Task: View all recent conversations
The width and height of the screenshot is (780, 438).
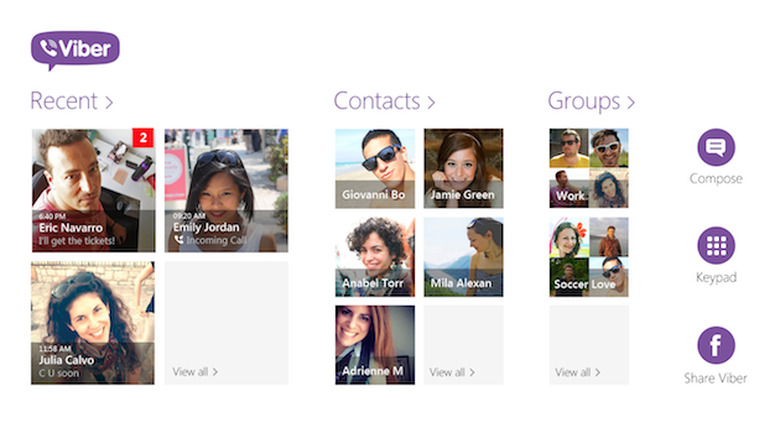Action: point(195,372)
